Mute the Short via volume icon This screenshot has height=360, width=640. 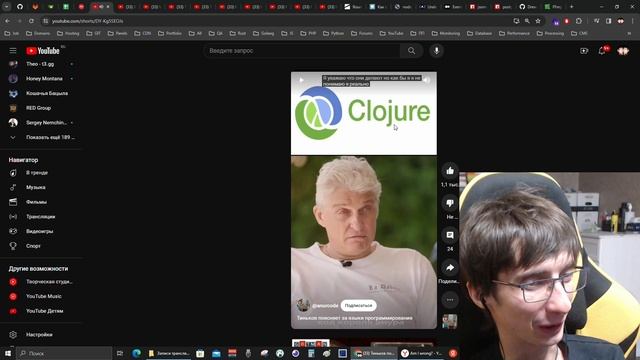(426, 80)
